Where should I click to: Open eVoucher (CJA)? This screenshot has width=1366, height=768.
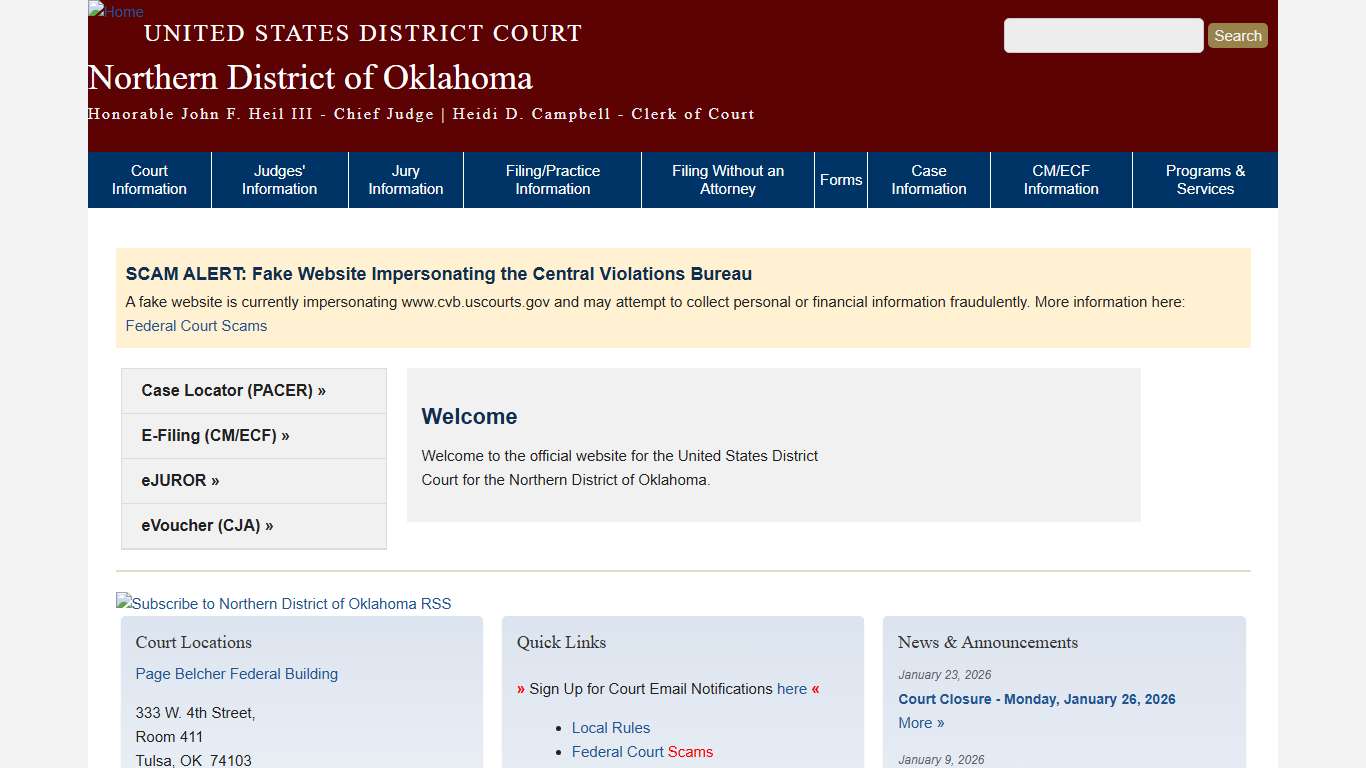(206, 525)
